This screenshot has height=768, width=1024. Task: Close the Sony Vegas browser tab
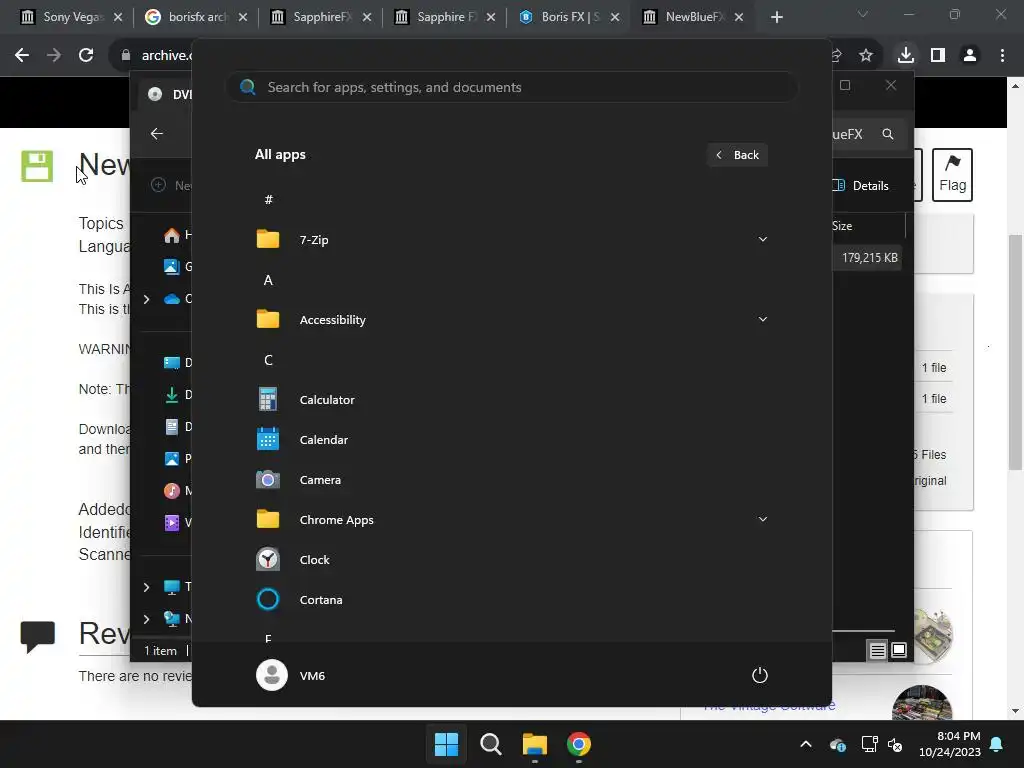[x=118, y=17]
